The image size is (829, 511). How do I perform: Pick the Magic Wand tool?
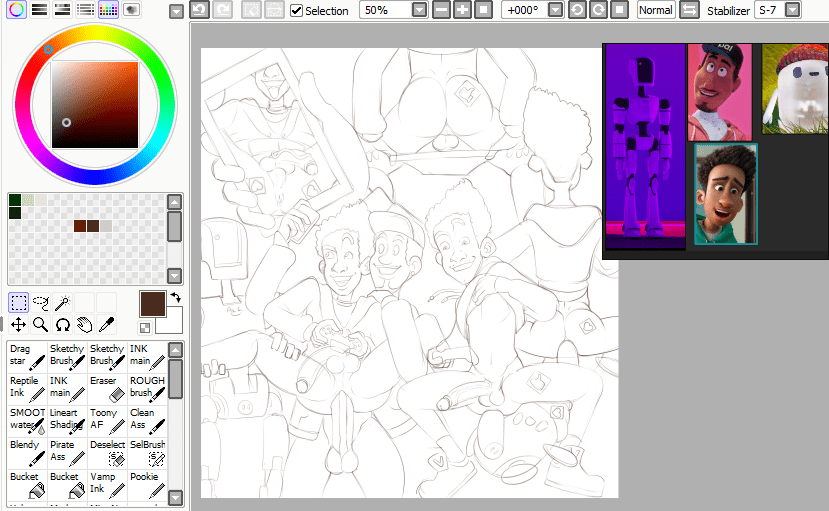62,302
